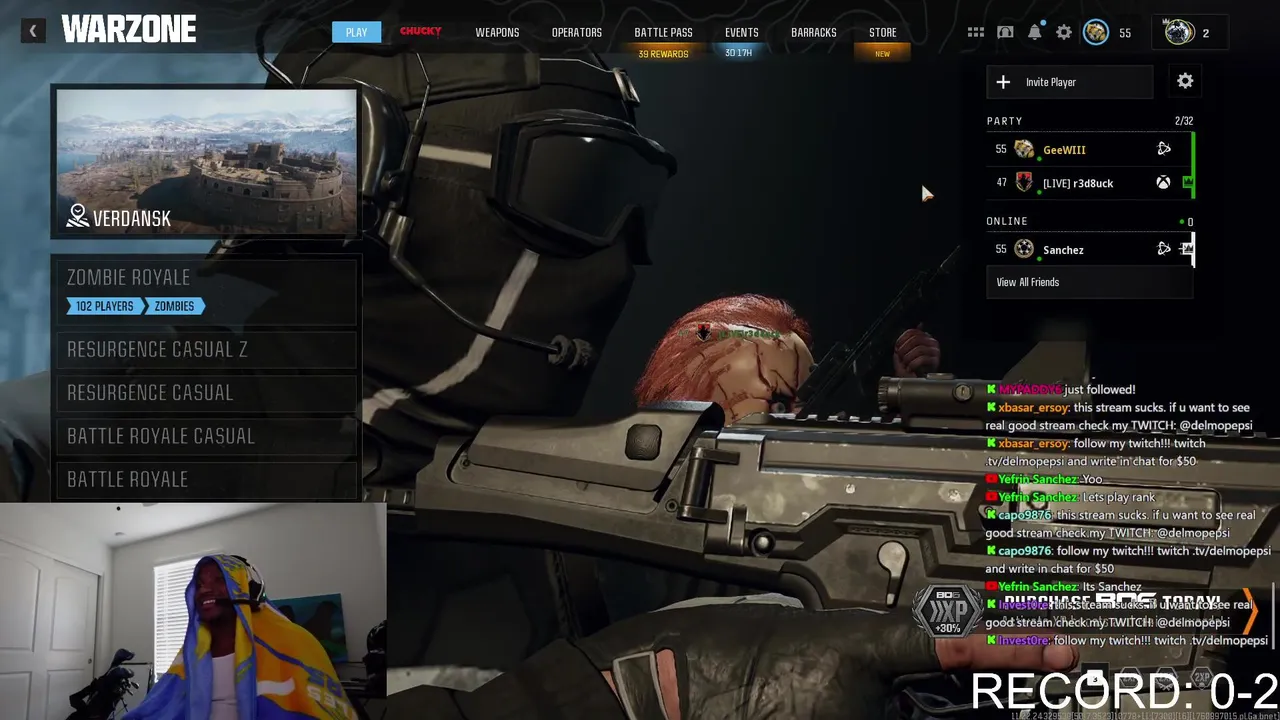Click the Verdansk map thumbnail

206,162
